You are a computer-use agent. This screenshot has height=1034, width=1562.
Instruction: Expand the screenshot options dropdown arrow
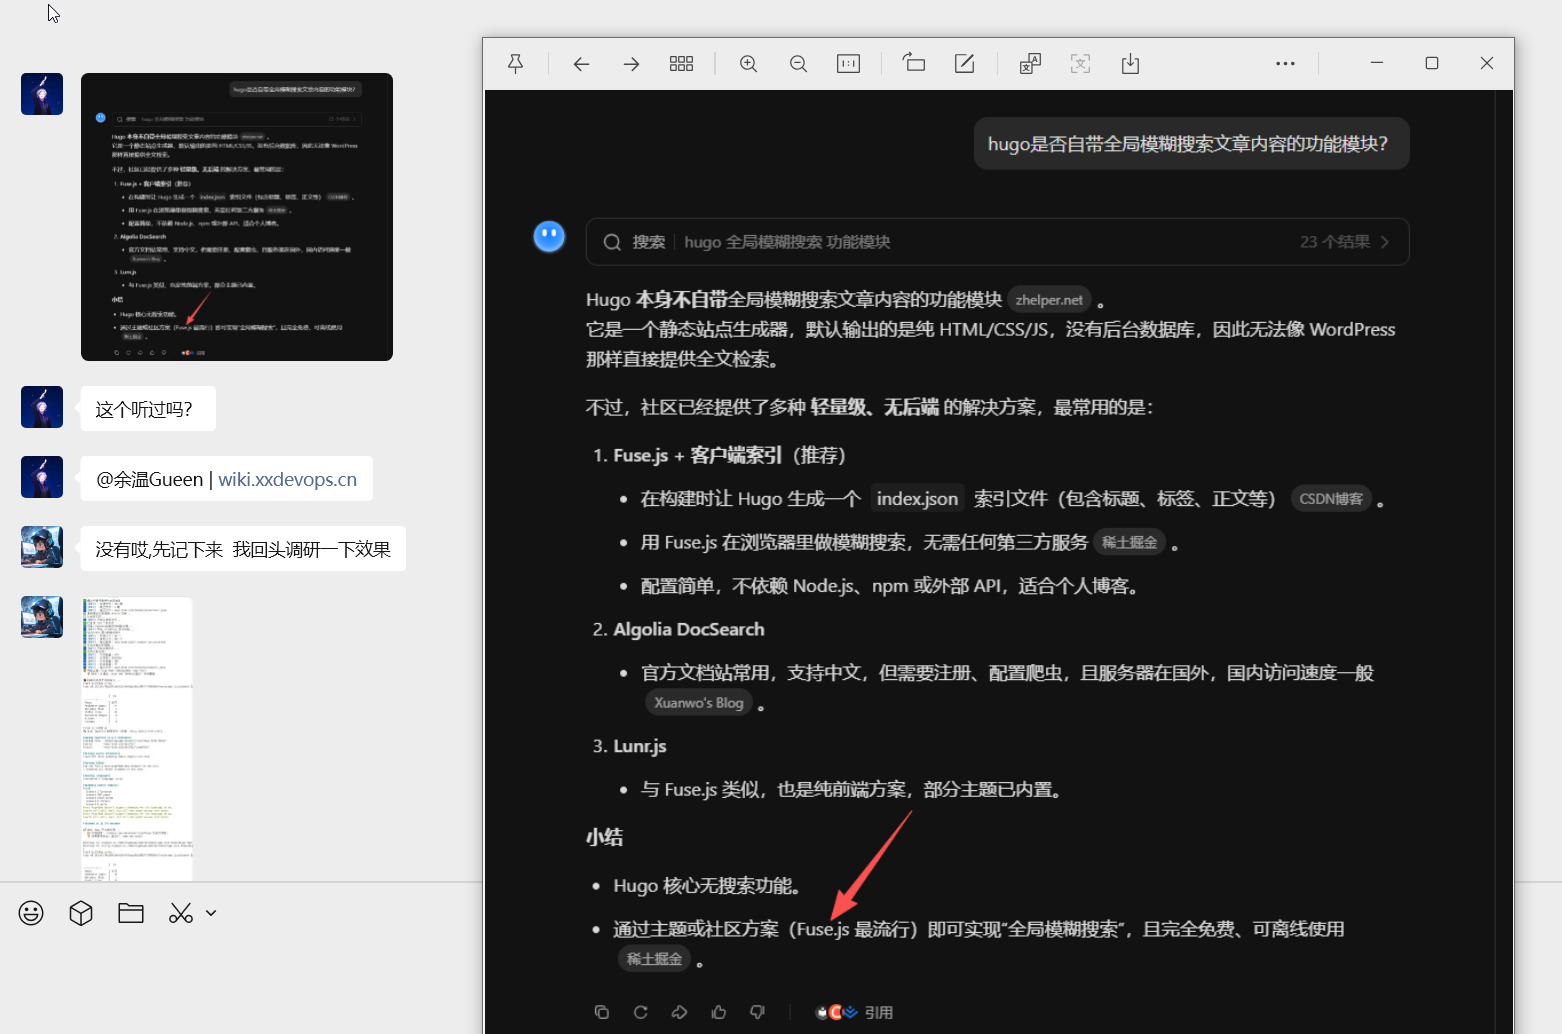click(211, 913)
